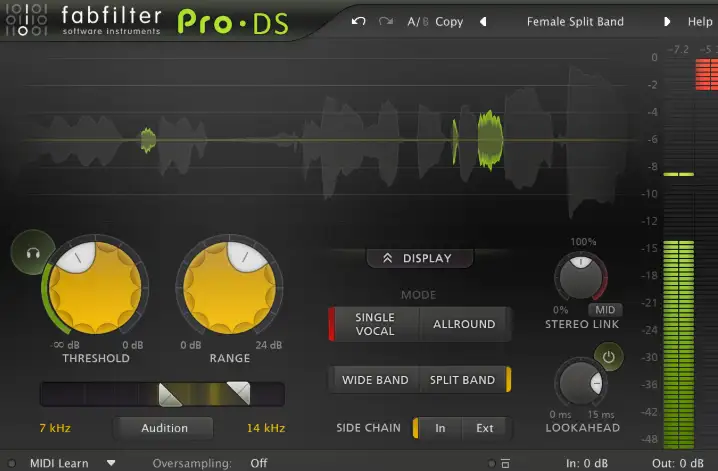The width and height of the screenshot is (718, 471).
Task: Click the left high-pass filter handle
Action: [169, 395]
